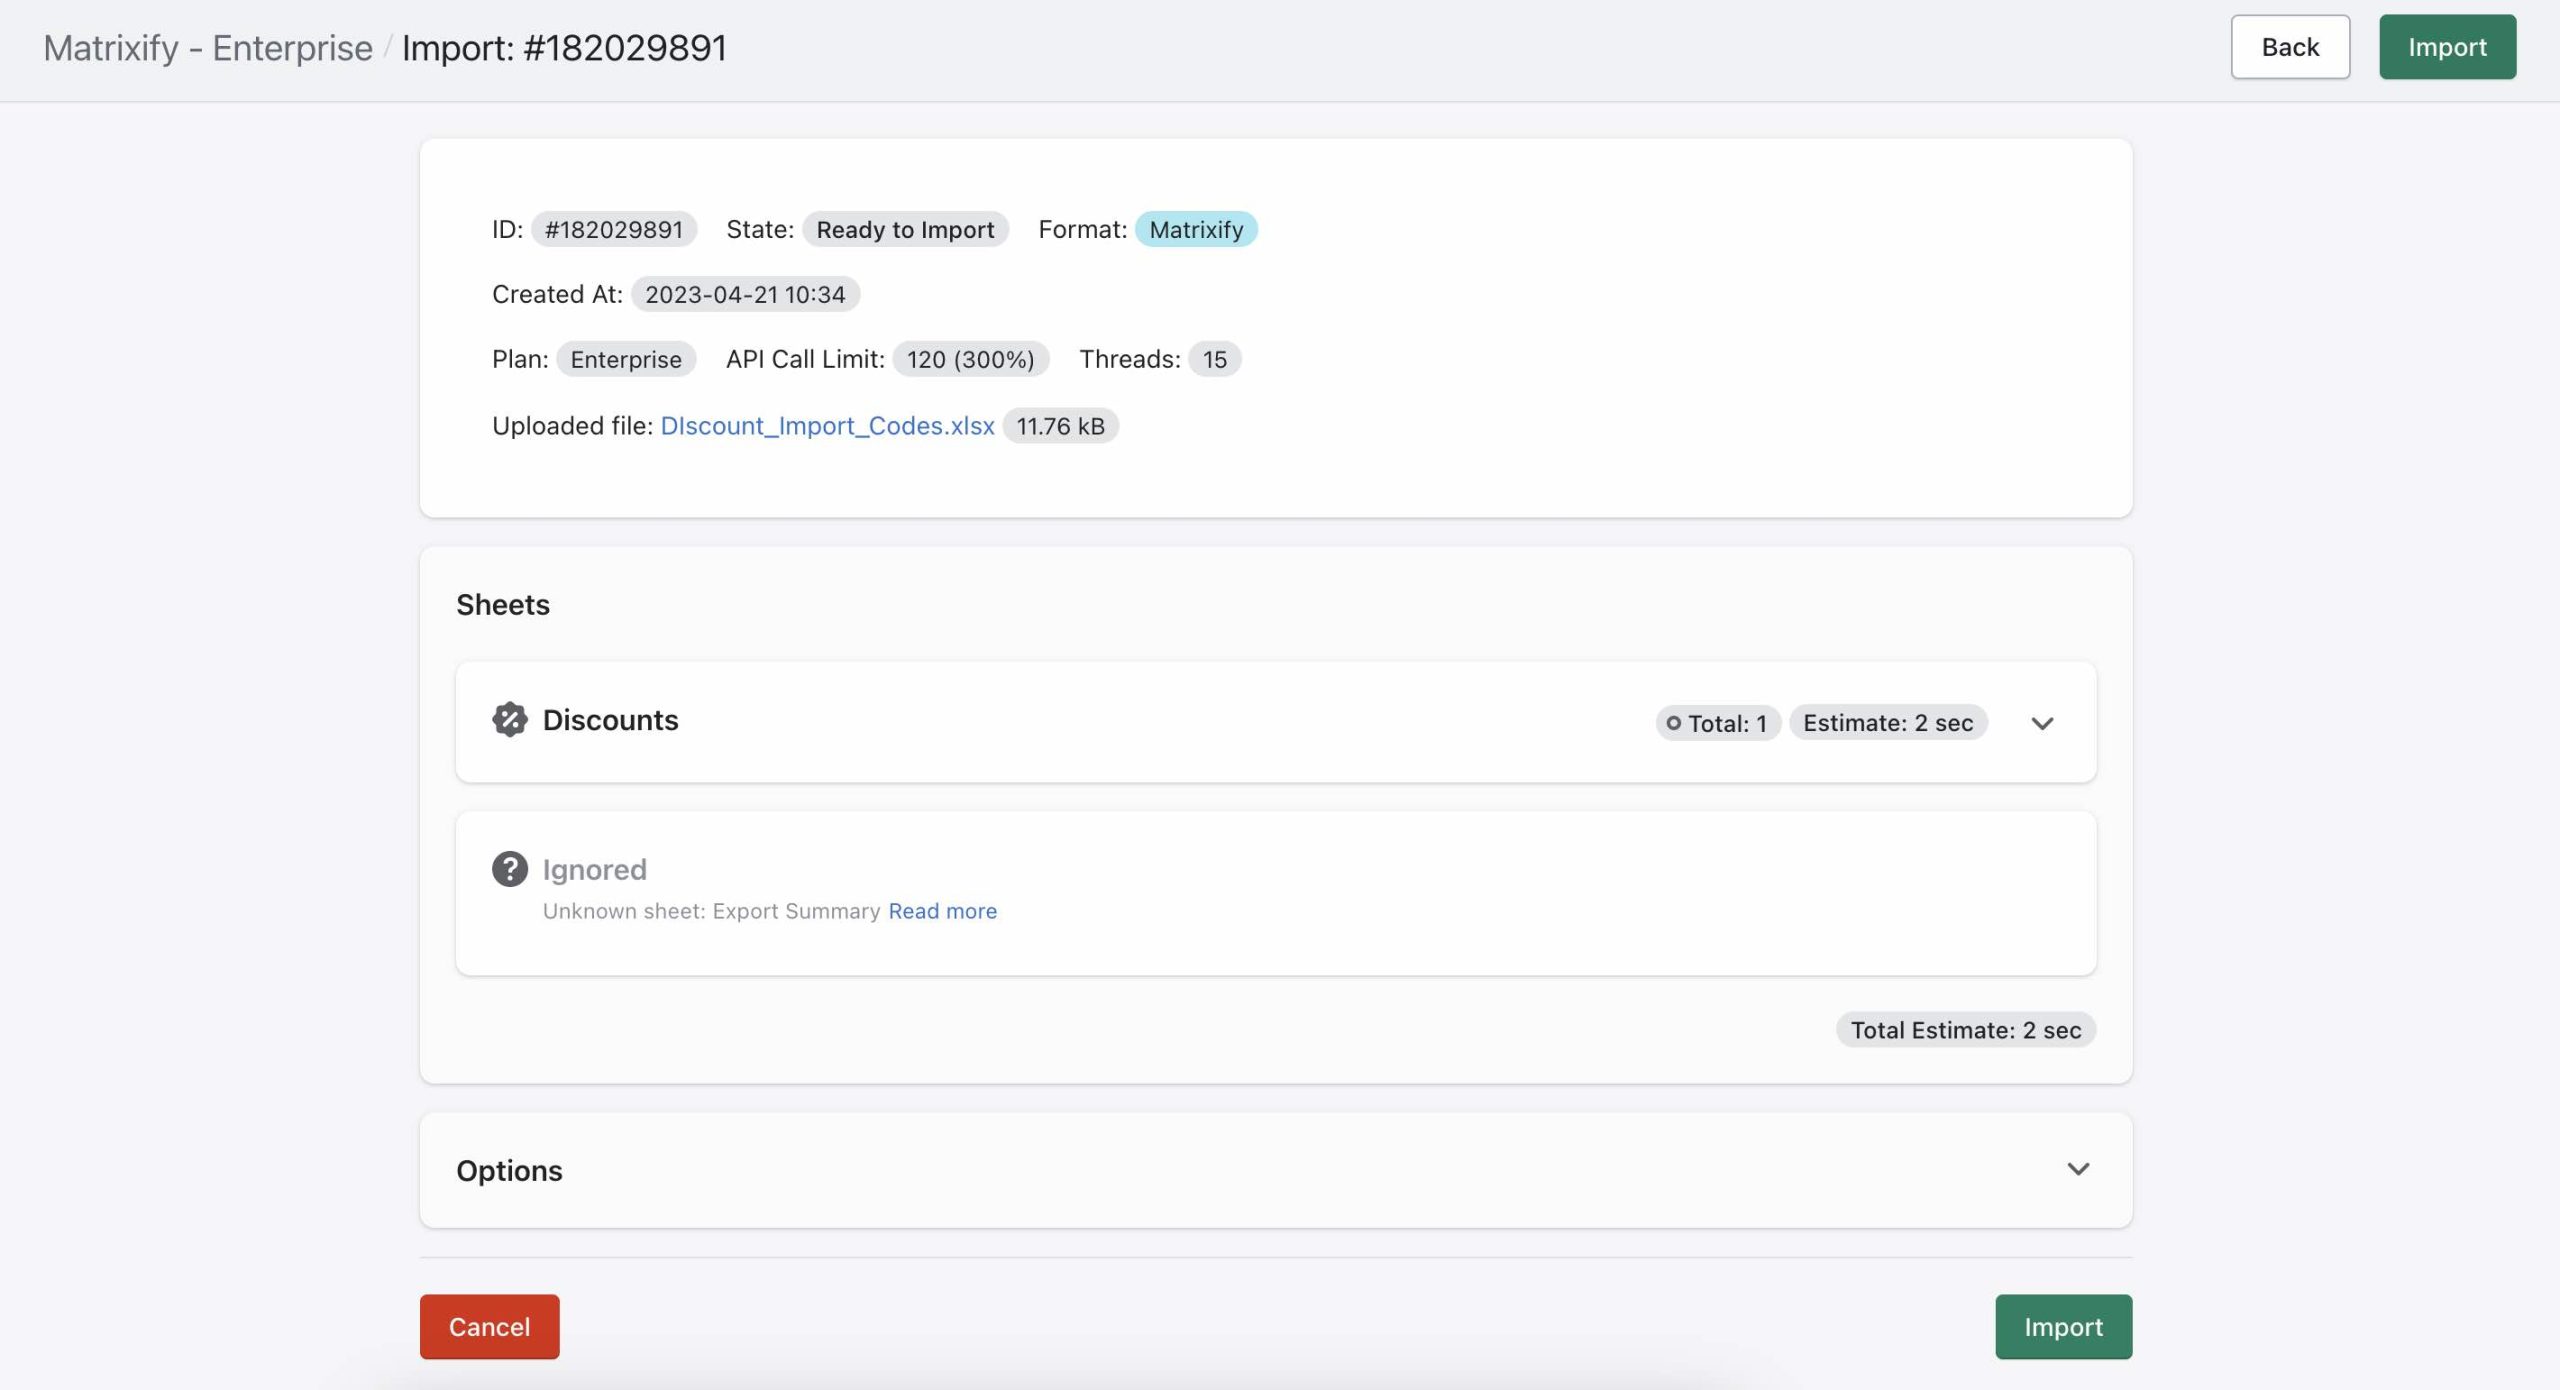Expand the Discounts sheet chevron

[2042, 723]
